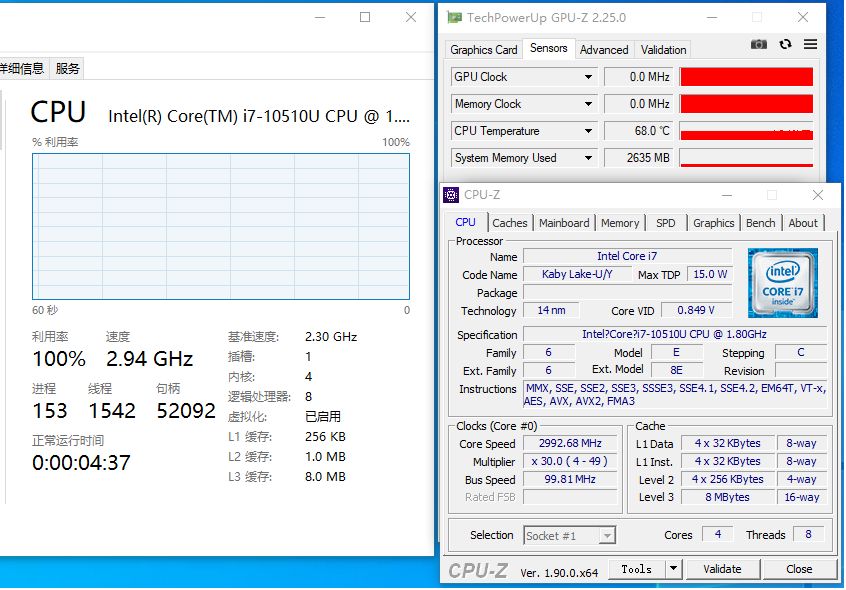Click the GPU Clock red sensor graph
The width and height of the screenshot is (846, 590).
[746, 77]
